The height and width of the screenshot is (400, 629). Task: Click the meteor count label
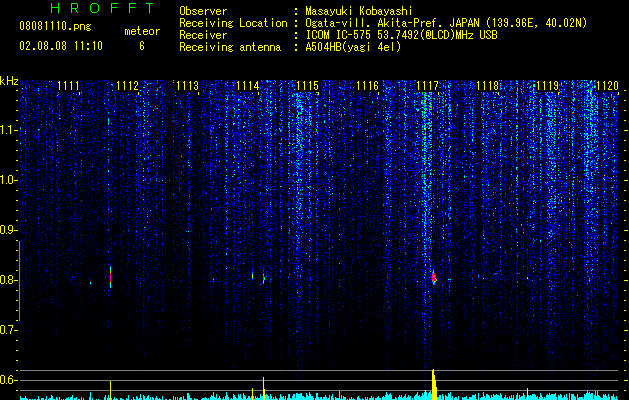[x=142, y=31]
